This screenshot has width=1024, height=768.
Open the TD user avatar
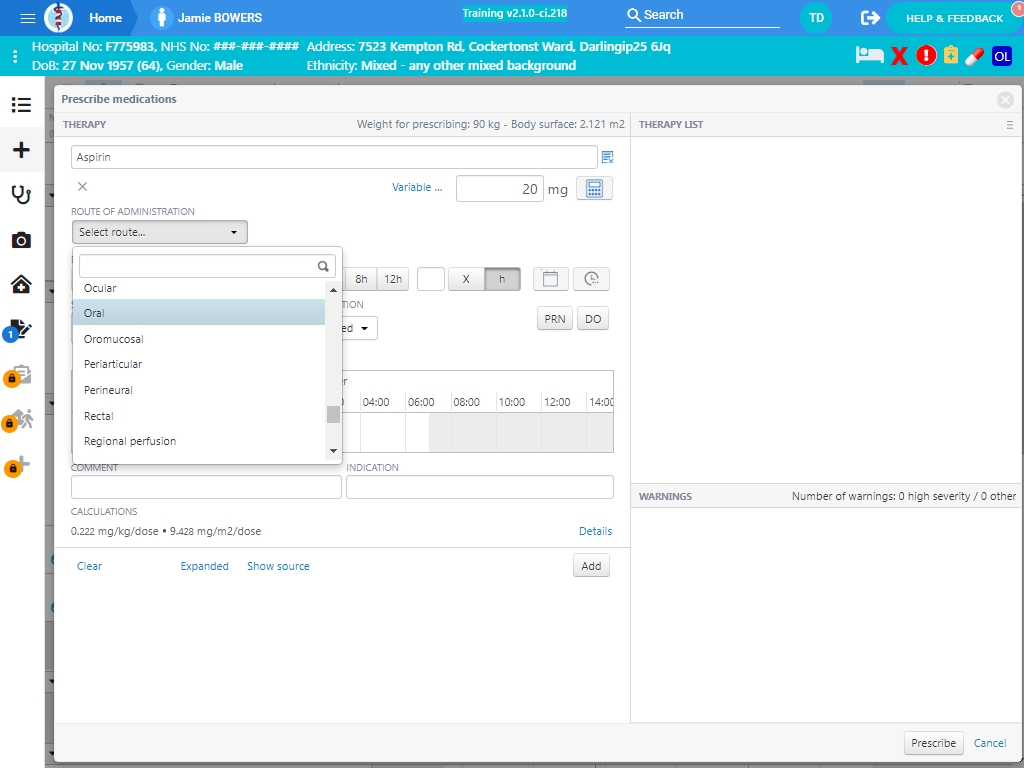point(816,18)
